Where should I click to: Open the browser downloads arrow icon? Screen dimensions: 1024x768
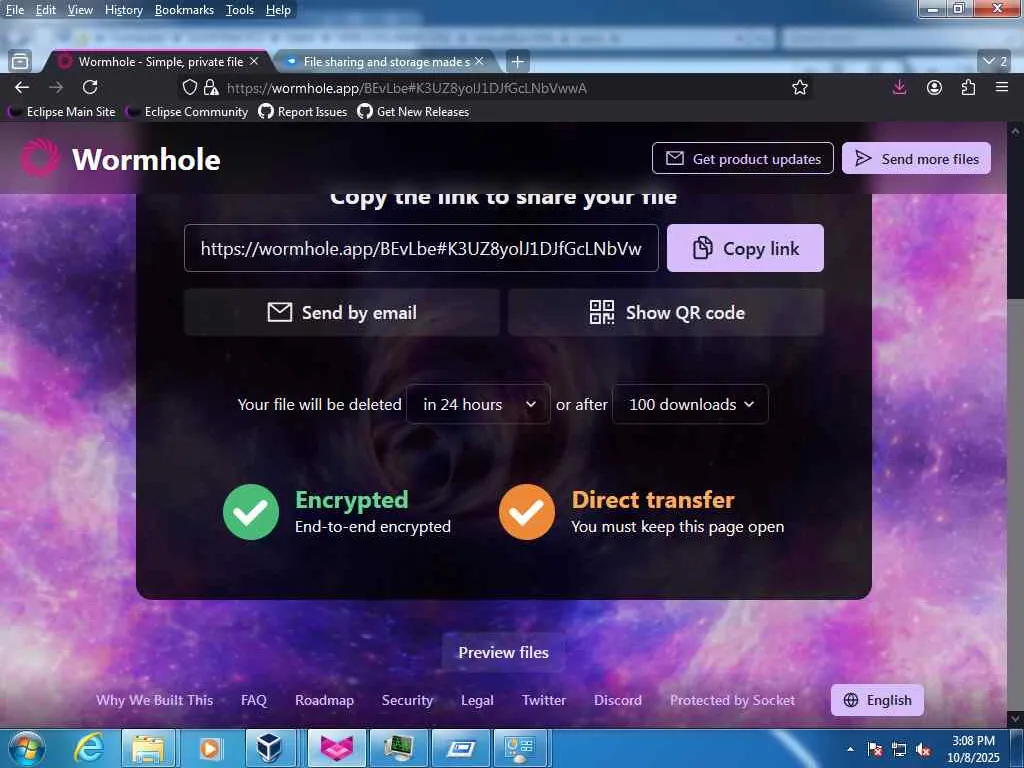(x=899, y=88)
